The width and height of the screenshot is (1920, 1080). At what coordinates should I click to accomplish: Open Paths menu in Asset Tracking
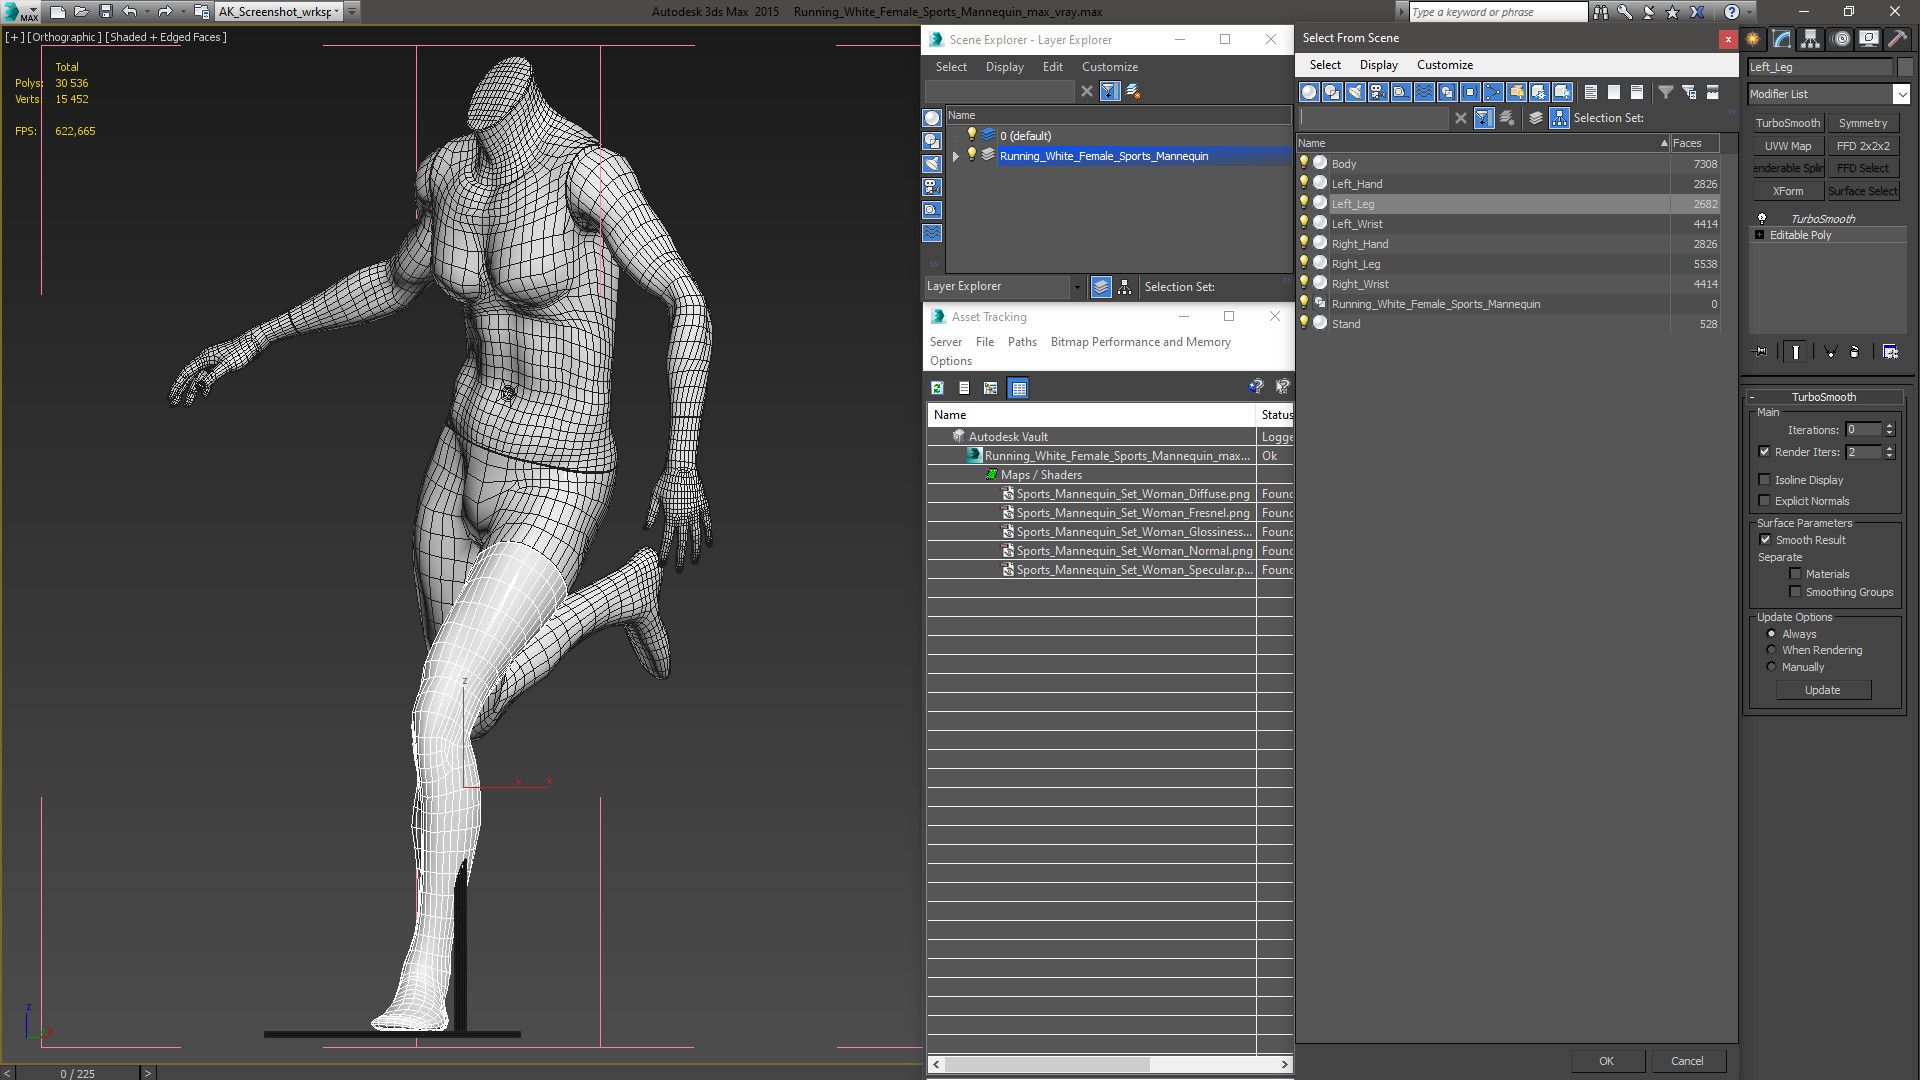pyautogui.click(x=1022, y=342)
